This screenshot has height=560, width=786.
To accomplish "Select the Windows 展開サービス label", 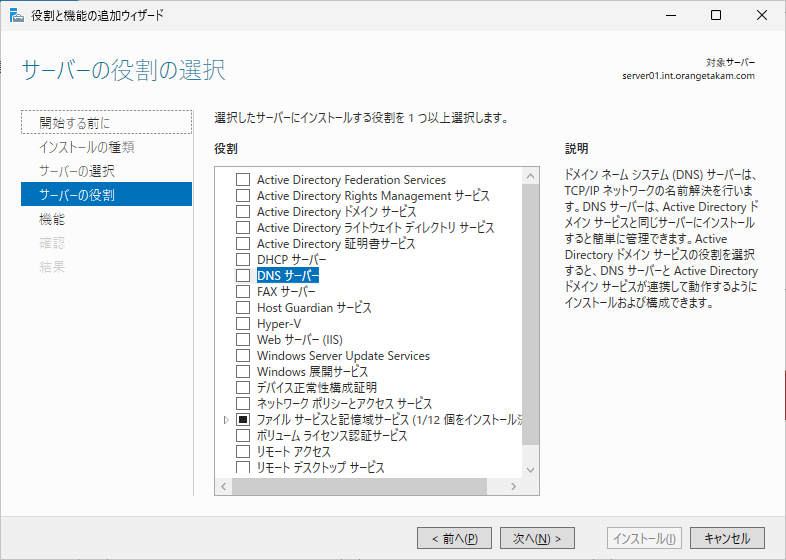I will pos(312,372).
